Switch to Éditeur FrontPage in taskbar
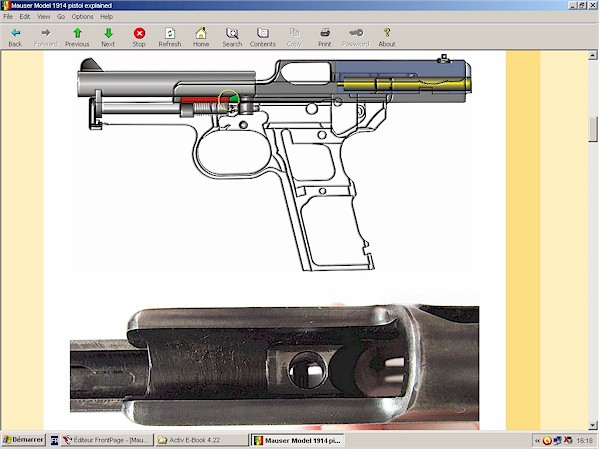This screenshot has height=450, width=600. pos(107,440)
